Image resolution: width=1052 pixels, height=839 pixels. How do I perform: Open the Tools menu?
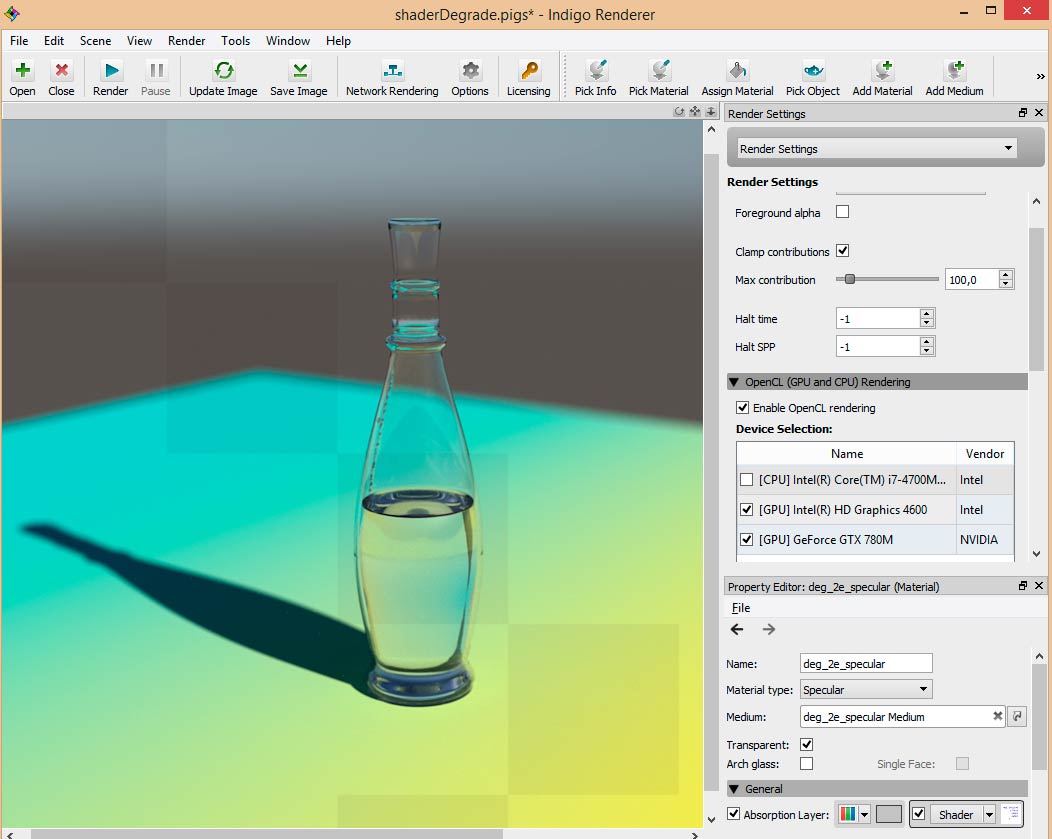click(236, 41)
